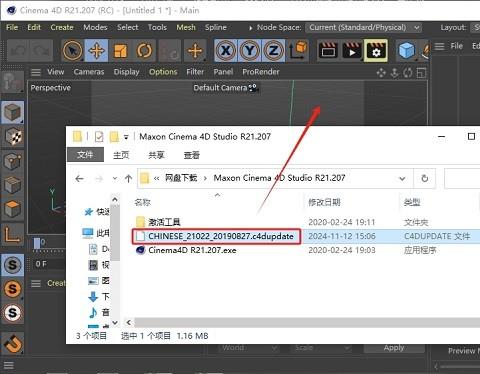Toggle Viewport Solo off icon
Image resolution: width=480 pixels, height=374 pixels.
pos(12,265)
